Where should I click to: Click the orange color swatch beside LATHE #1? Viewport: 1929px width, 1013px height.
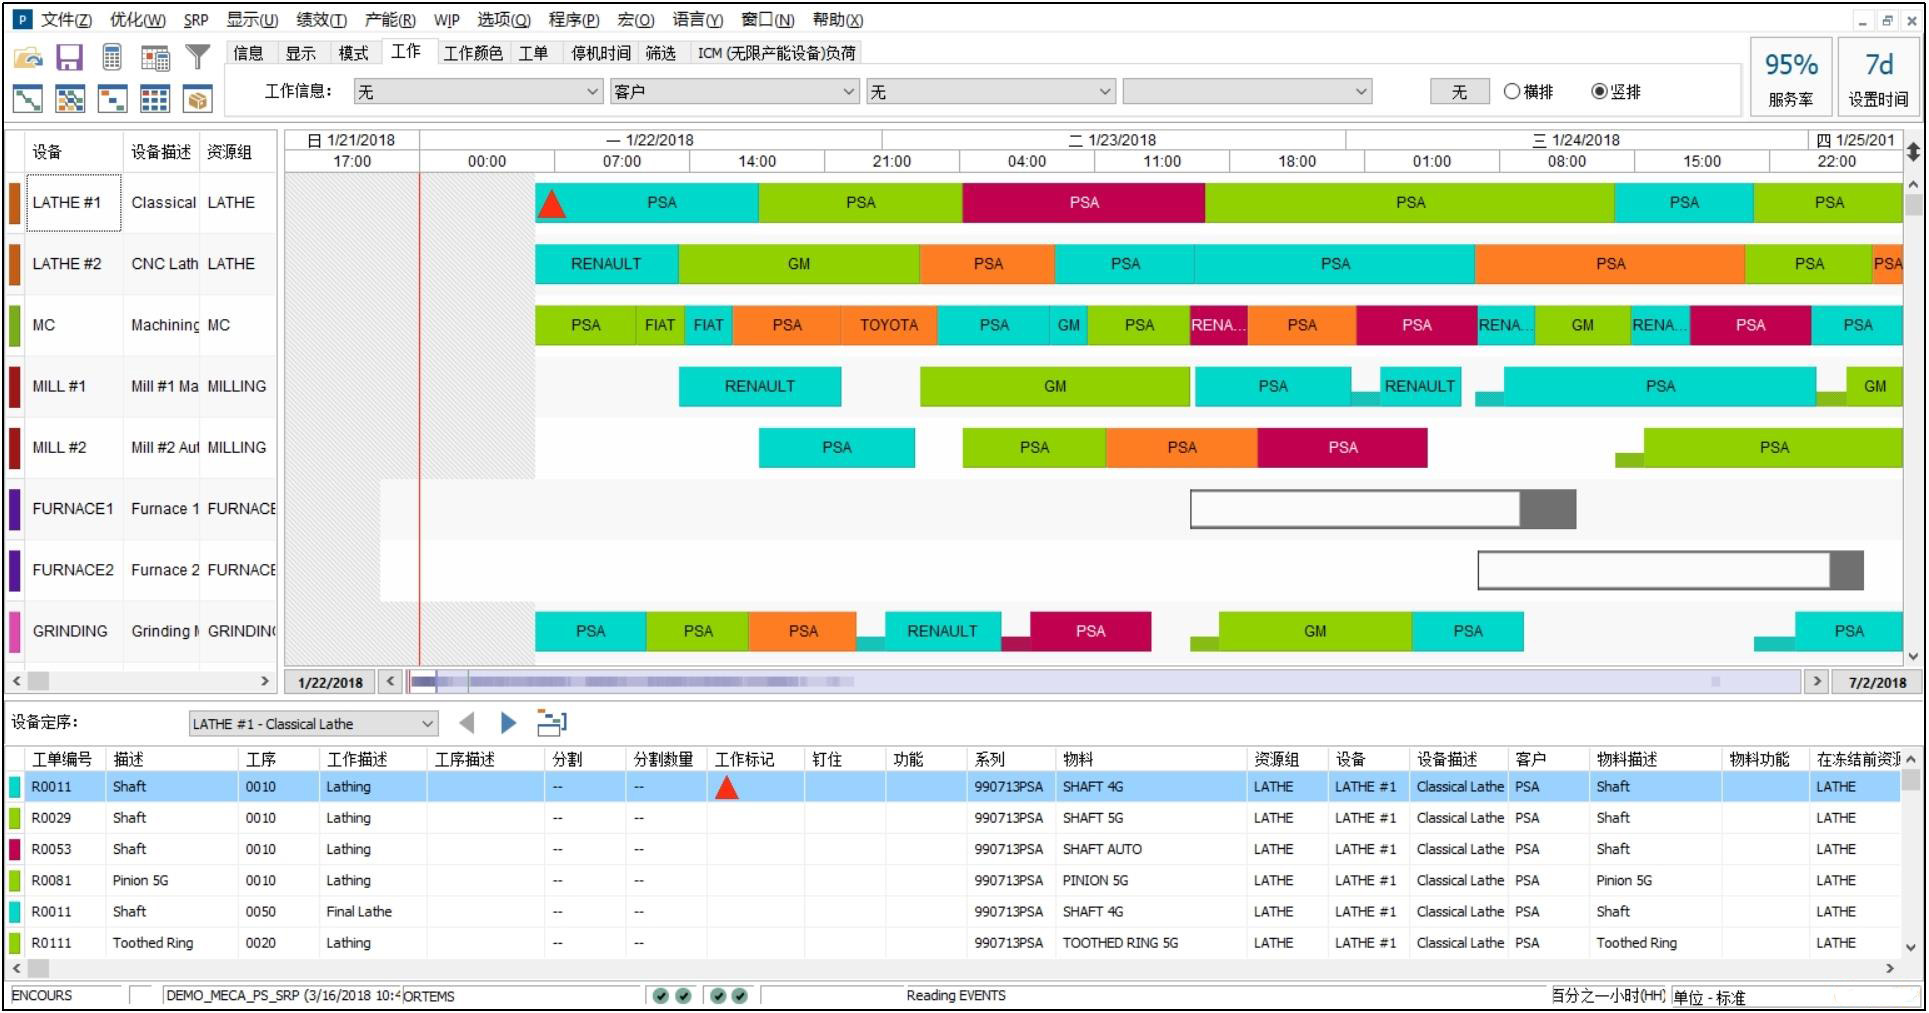tap(15, 203)
